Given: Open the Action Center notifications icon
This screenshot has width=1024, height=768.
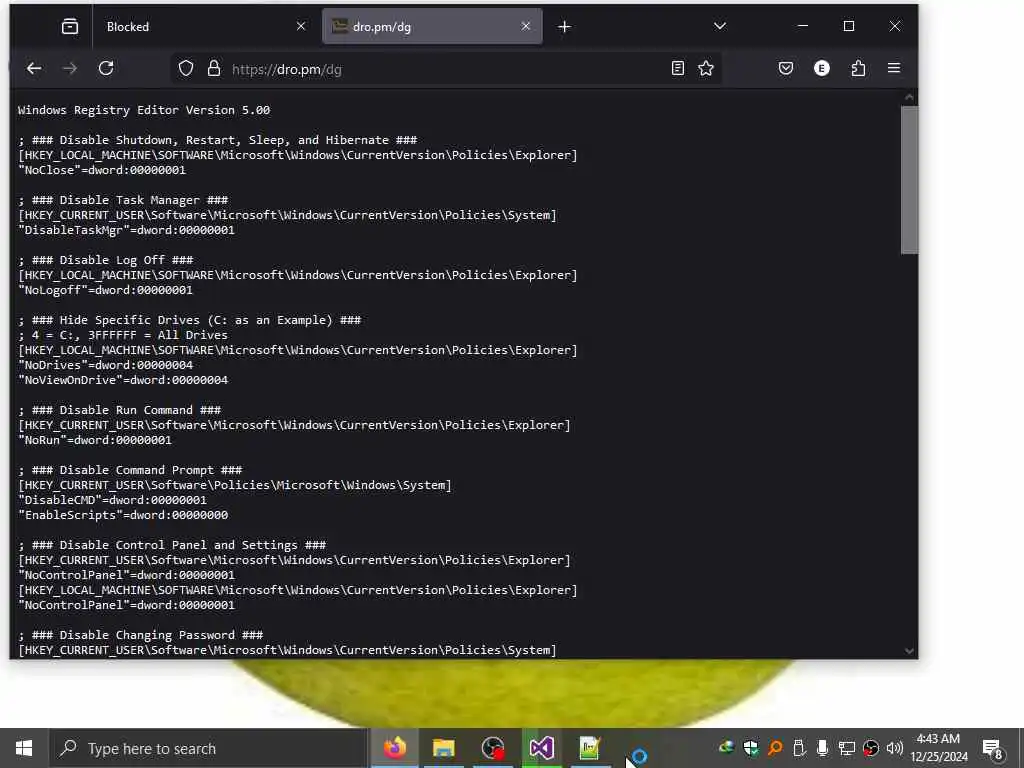Looking at the screenshot, I should pos(993,748).
